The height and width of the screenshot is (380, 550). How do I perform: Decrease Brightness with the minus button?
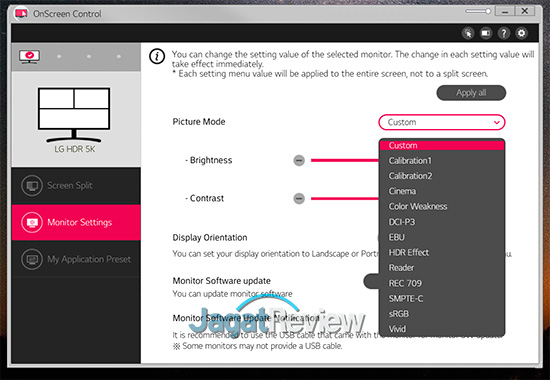[299, 161]
